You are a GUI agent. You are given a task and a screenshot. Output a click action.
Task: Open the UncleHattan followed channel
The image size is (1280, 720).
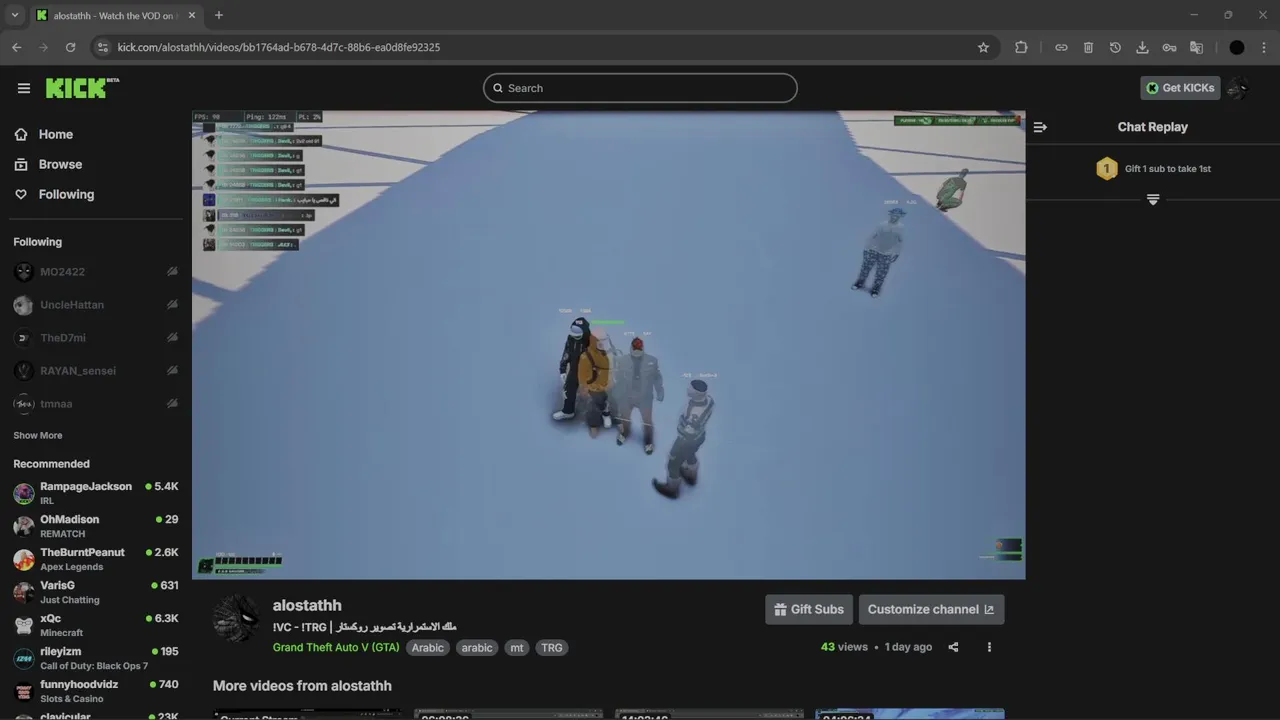click(95, 305)
